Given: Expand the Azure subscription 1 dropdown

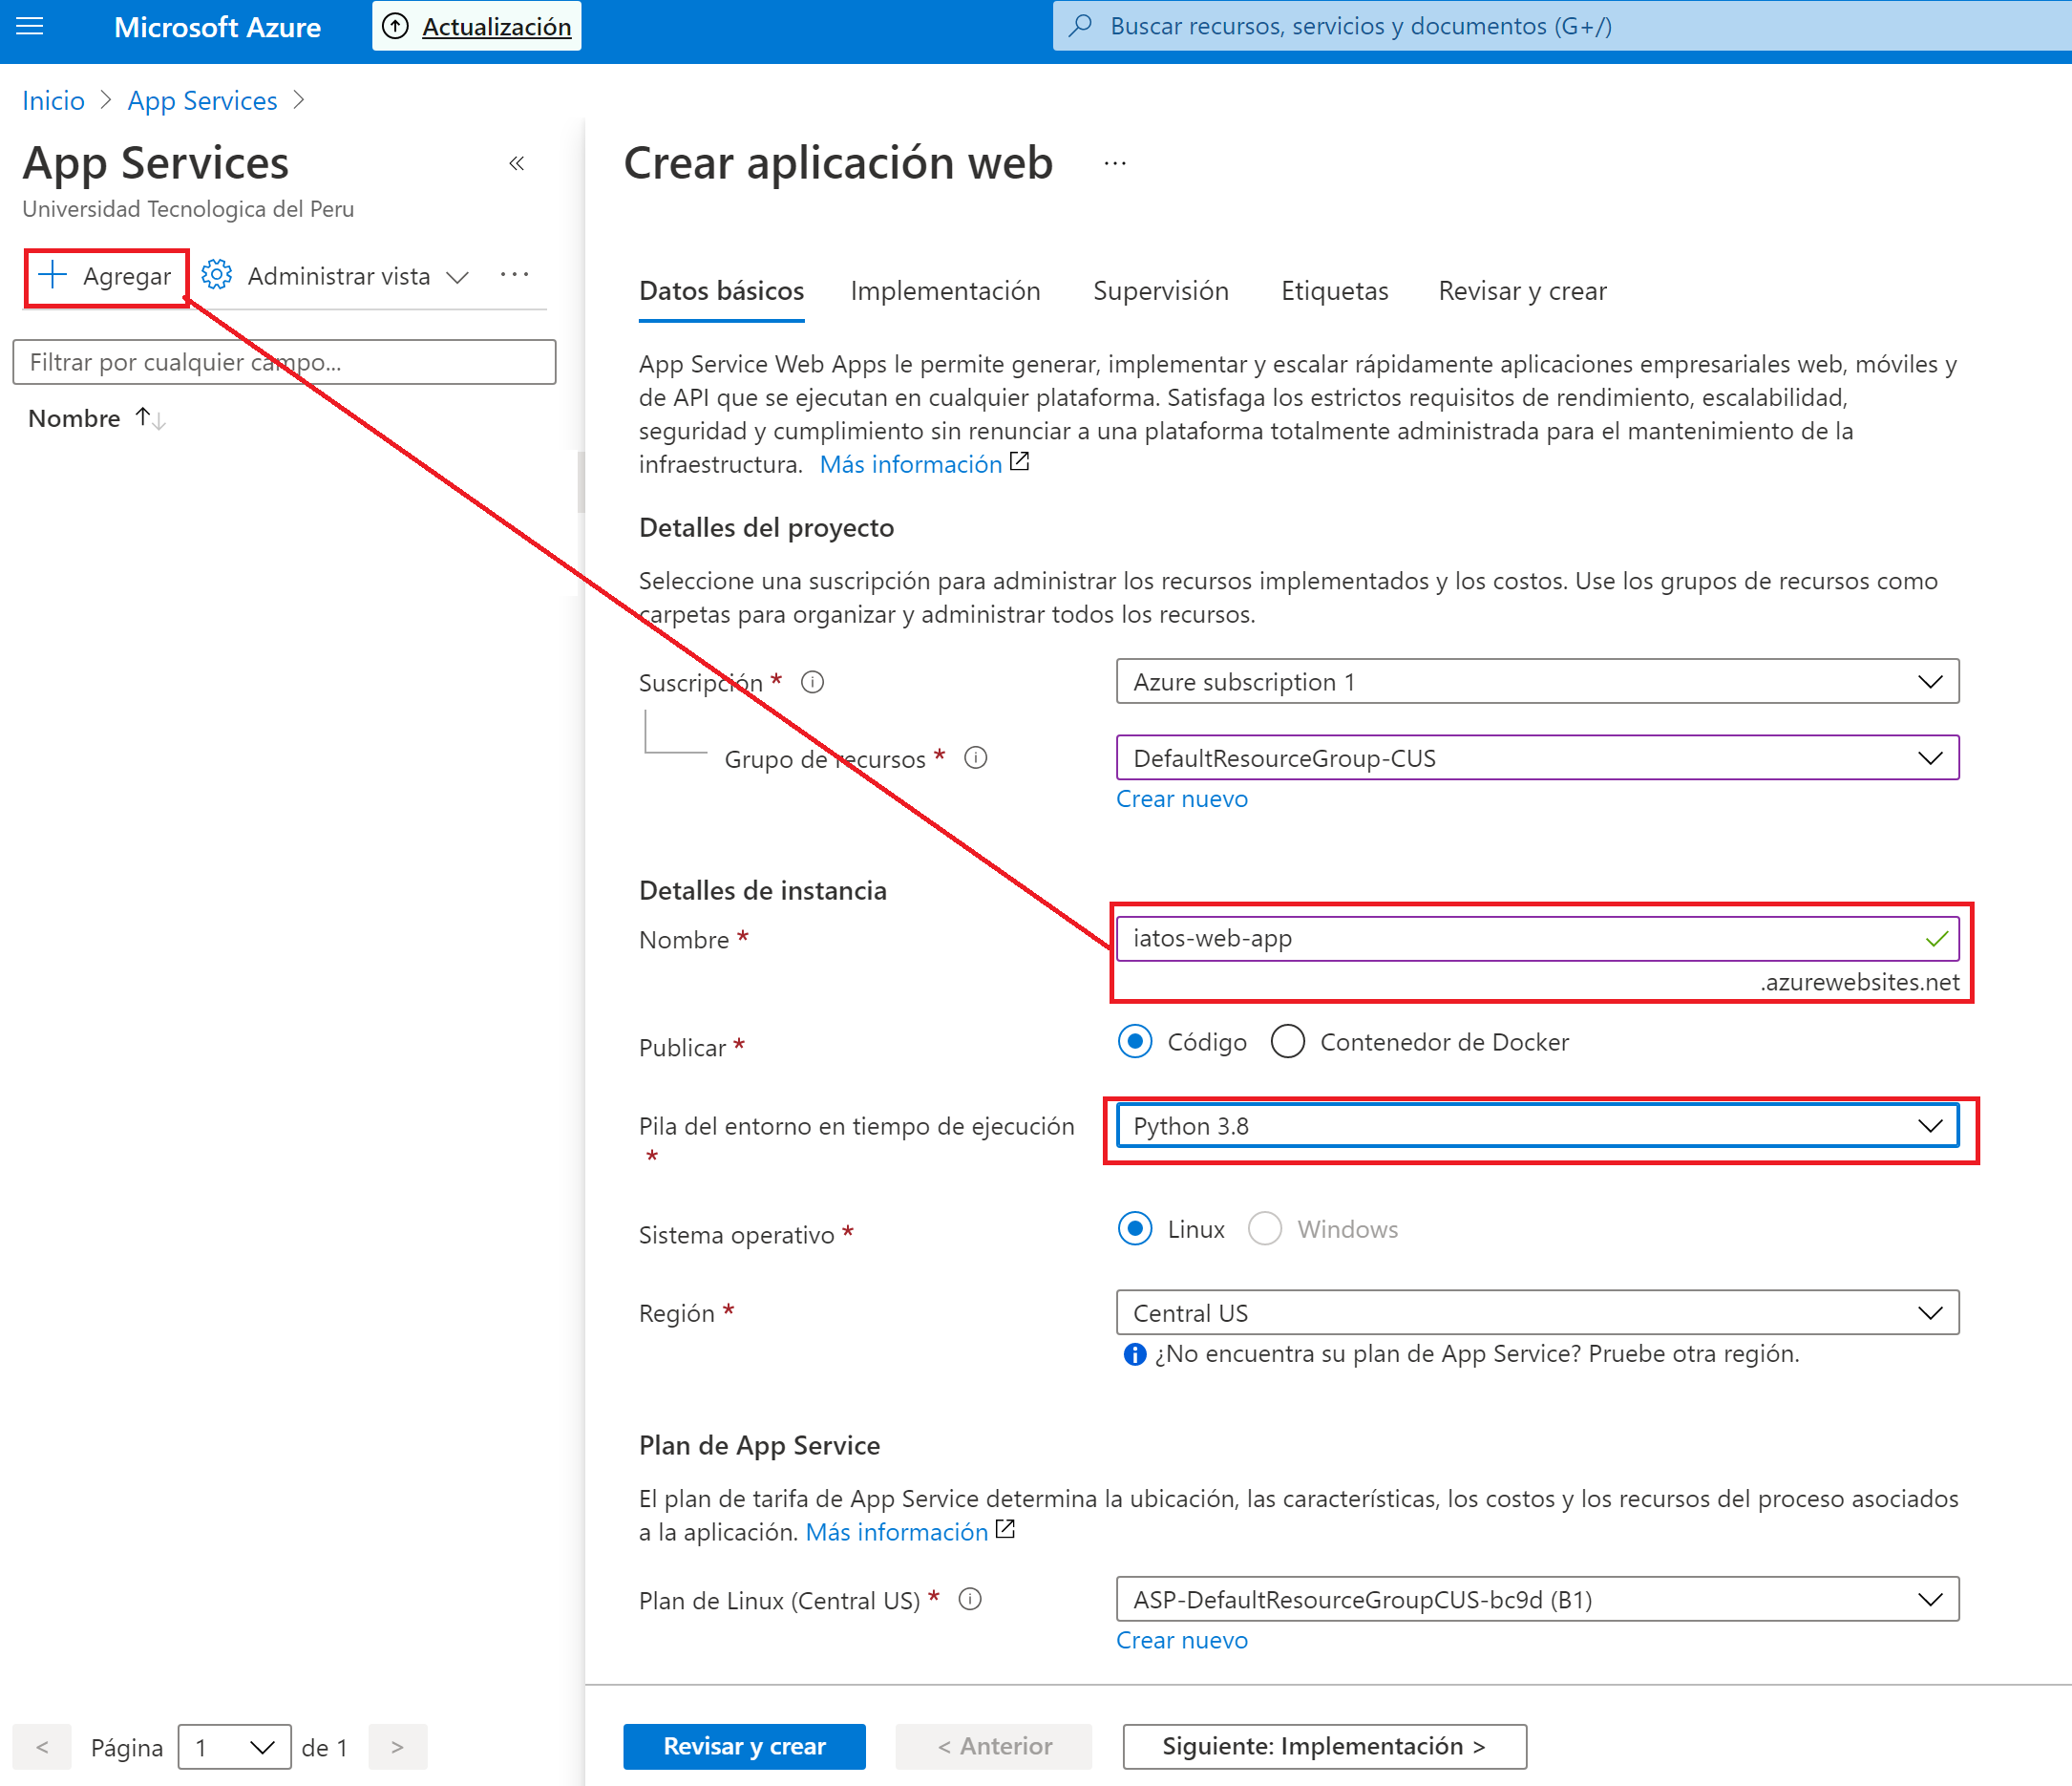Looking at the screenshot, I should 1536,682.
